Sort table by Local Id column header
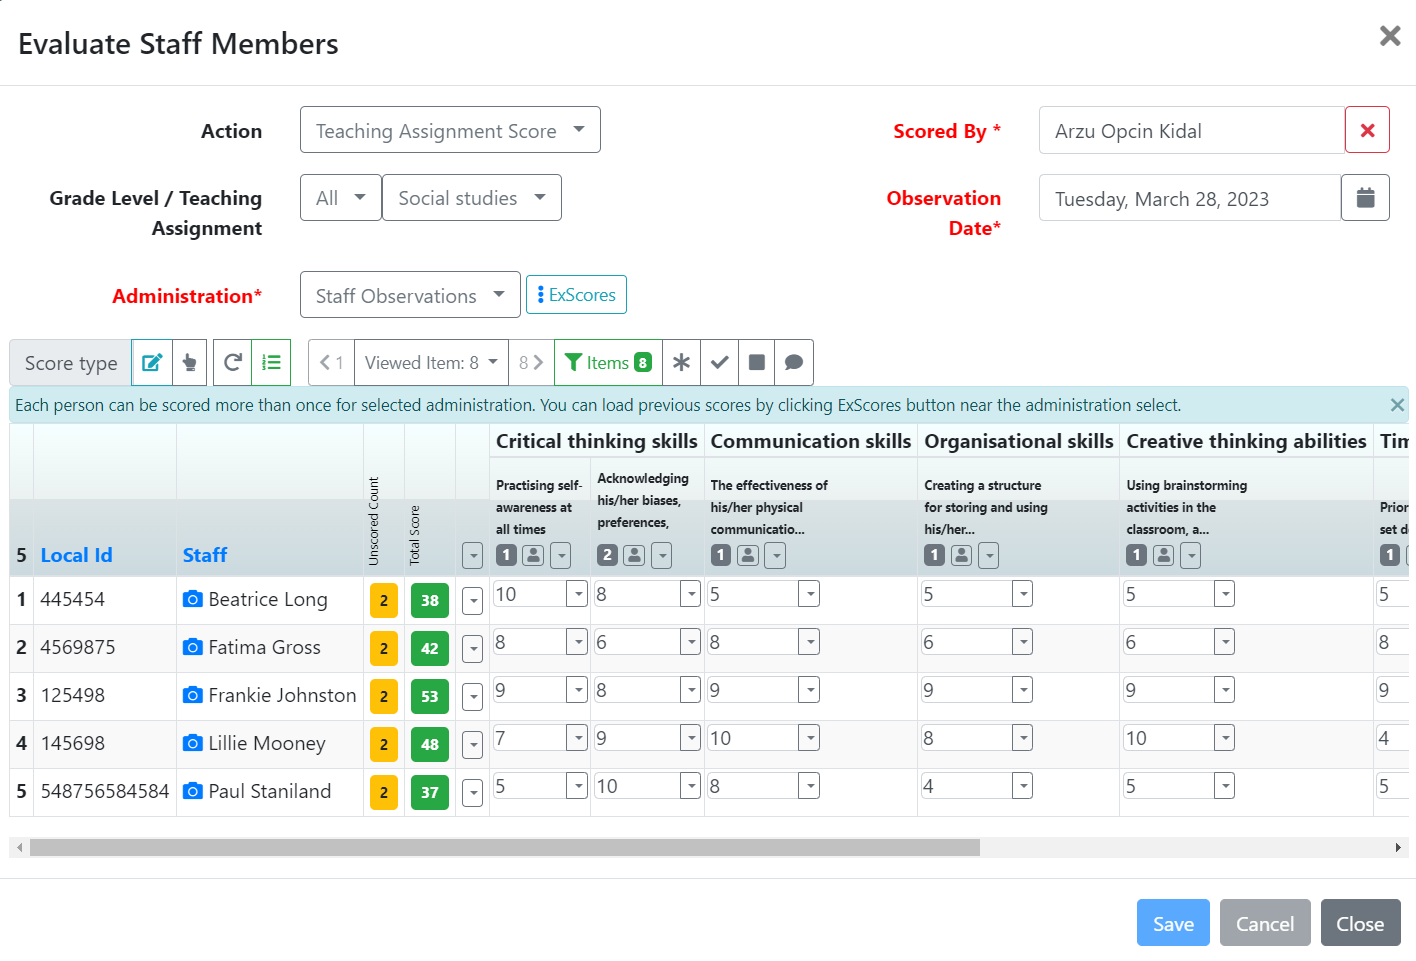The height and width of the screenshot is (961, 1416). pos(76,555)
